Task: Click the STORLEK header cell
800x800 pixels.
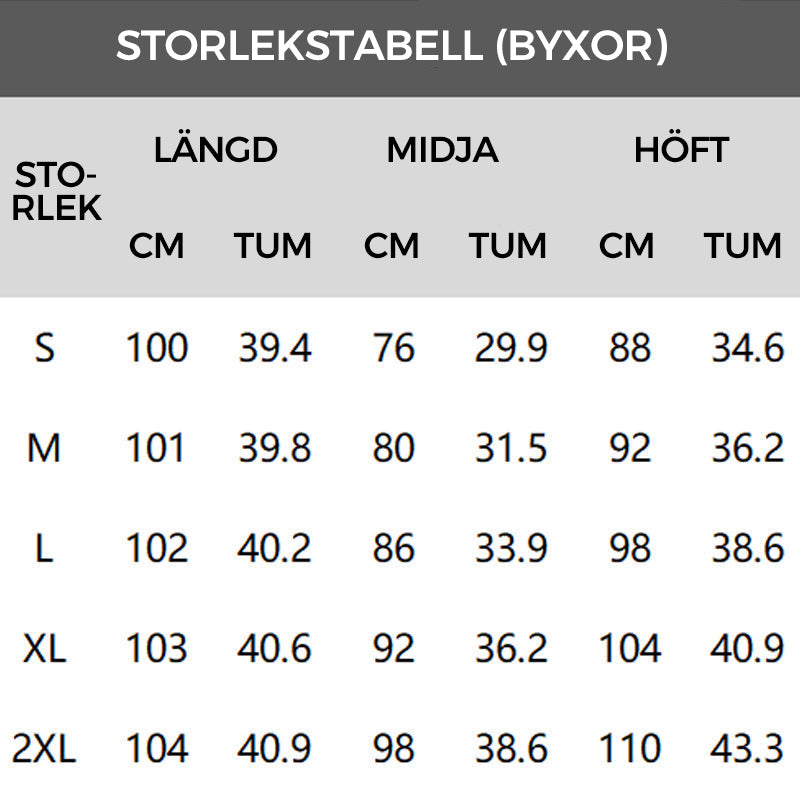Action: pos(58,191)
